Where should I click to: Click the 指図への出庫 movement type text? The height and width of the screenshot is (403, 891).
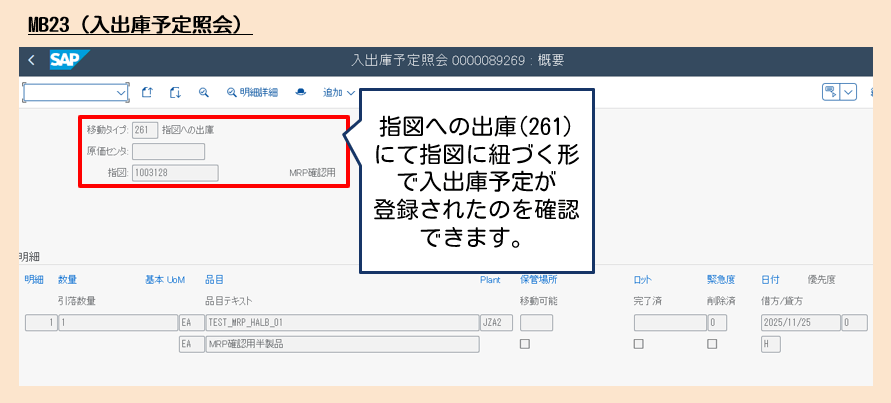188,130
